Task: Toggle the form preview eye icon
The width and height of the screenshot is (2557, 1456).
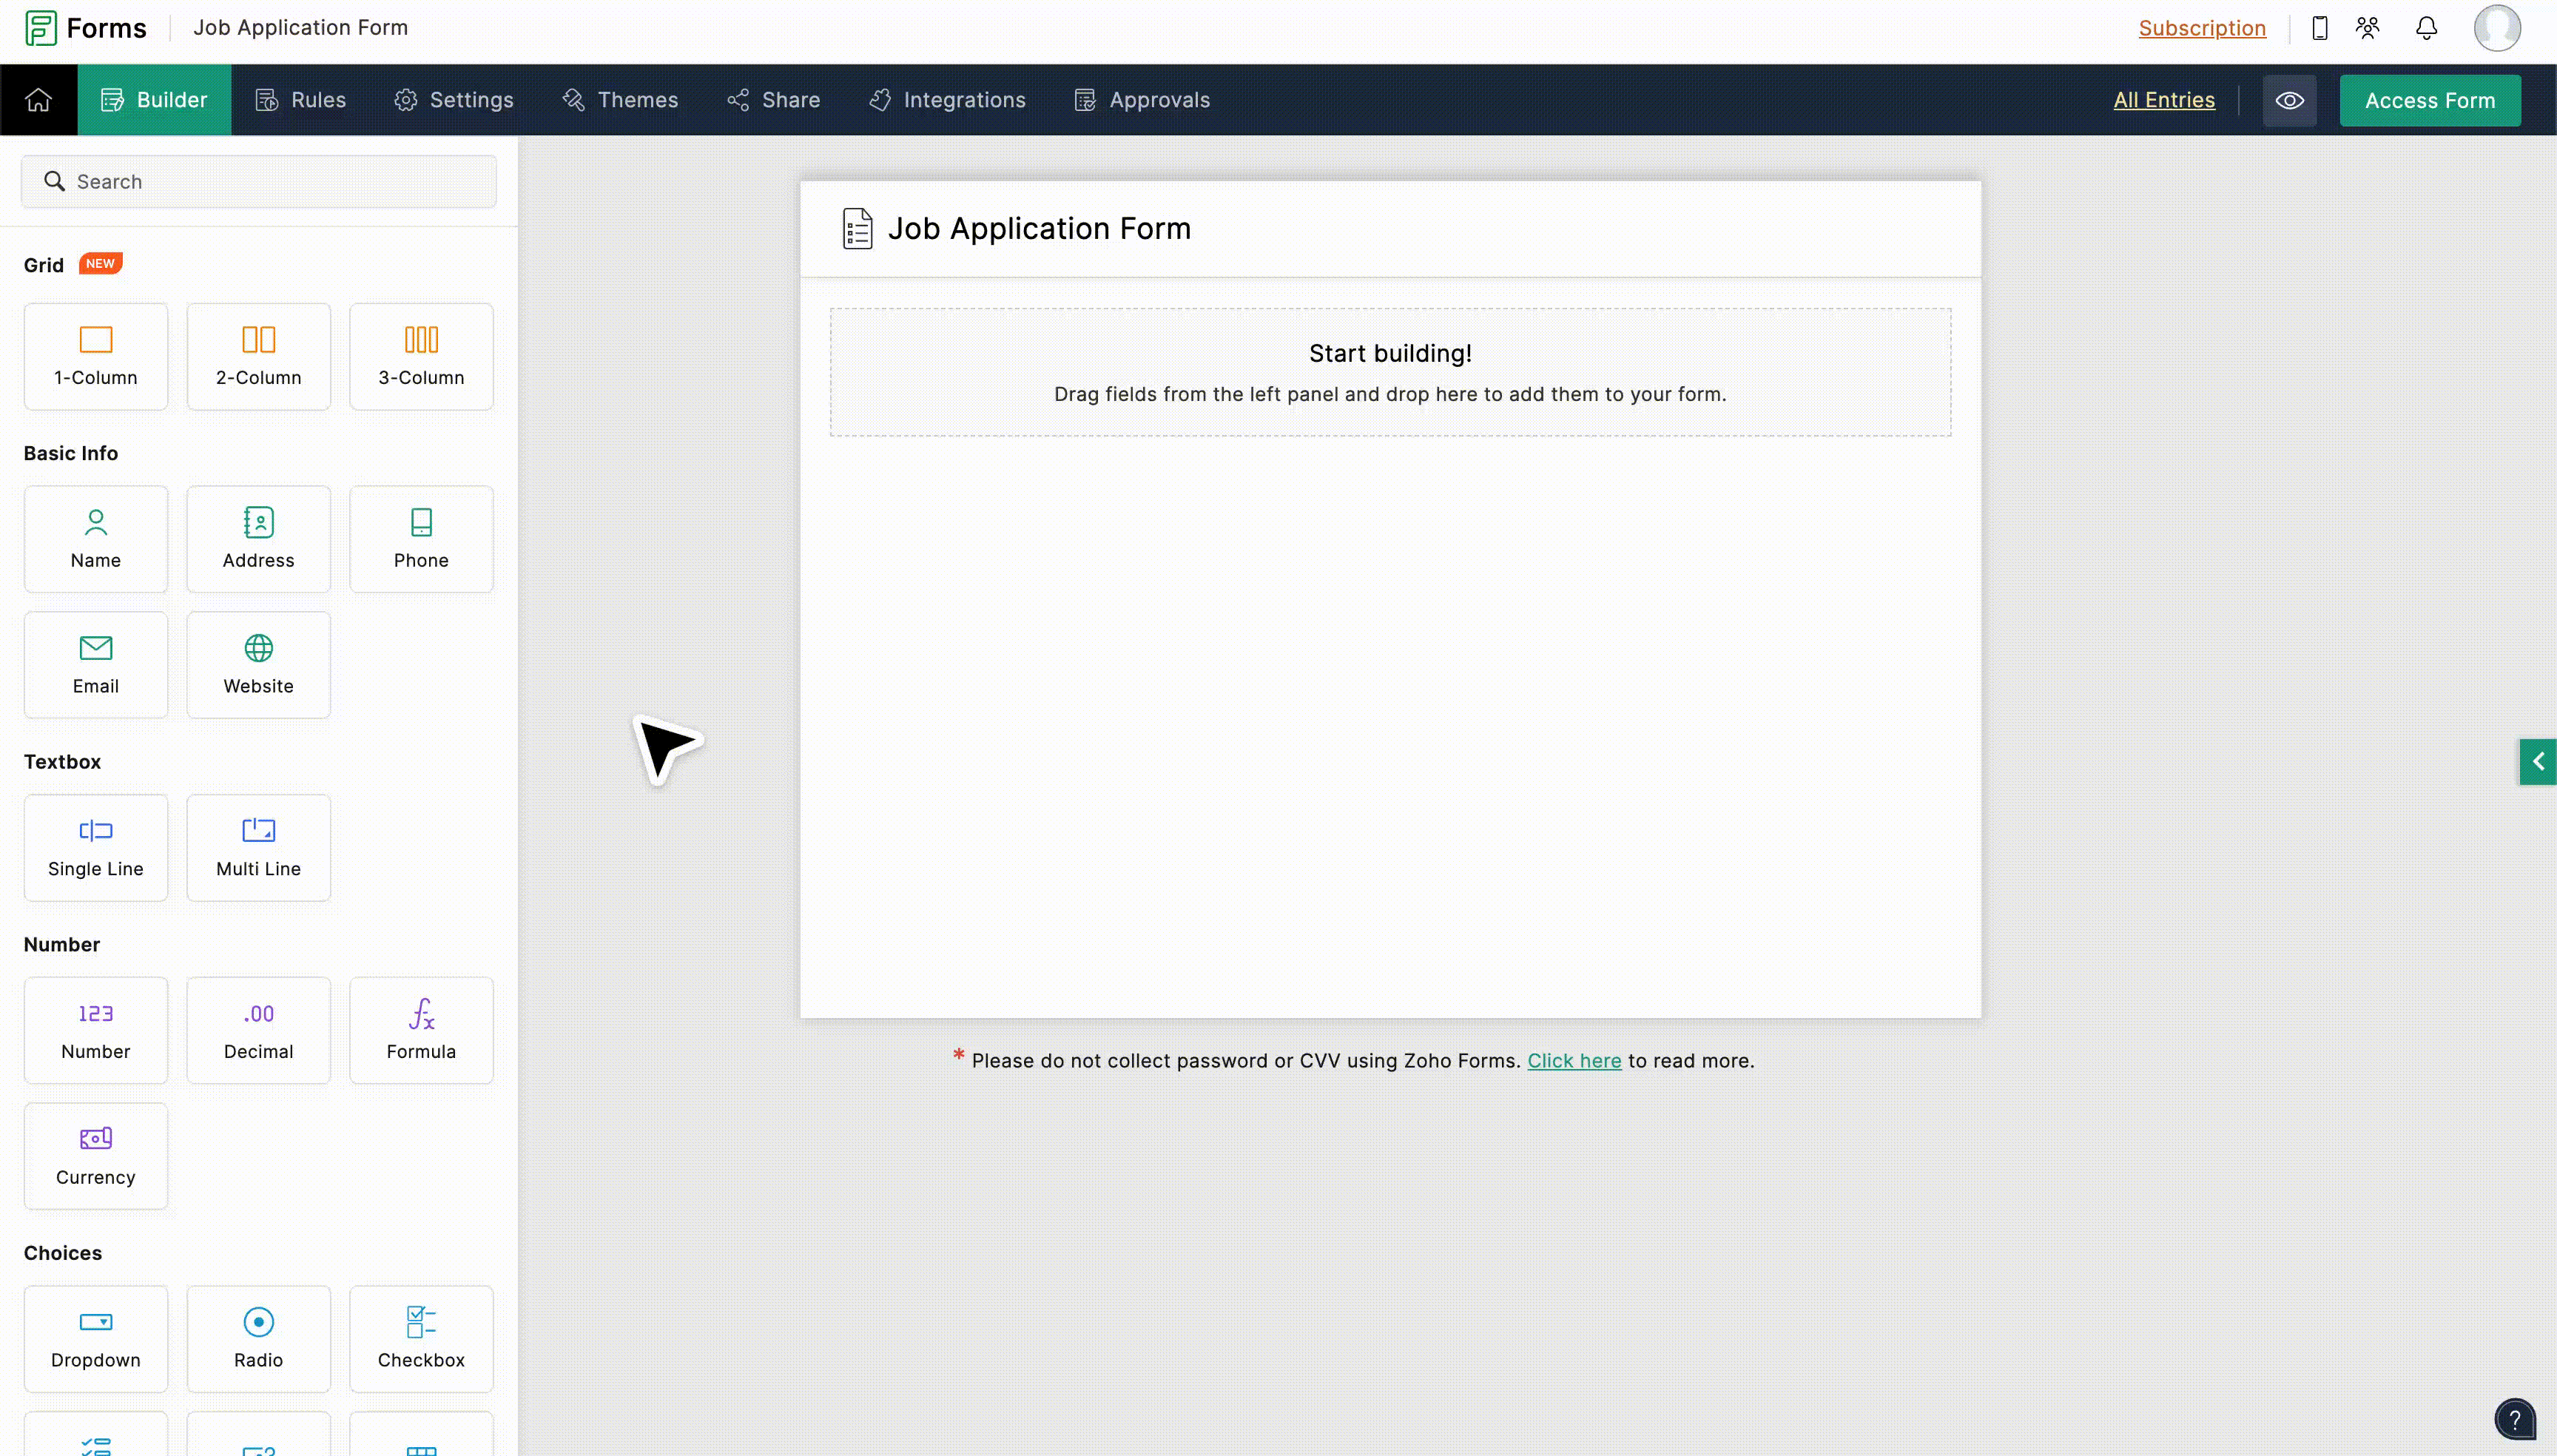Action: [2289, 99]
